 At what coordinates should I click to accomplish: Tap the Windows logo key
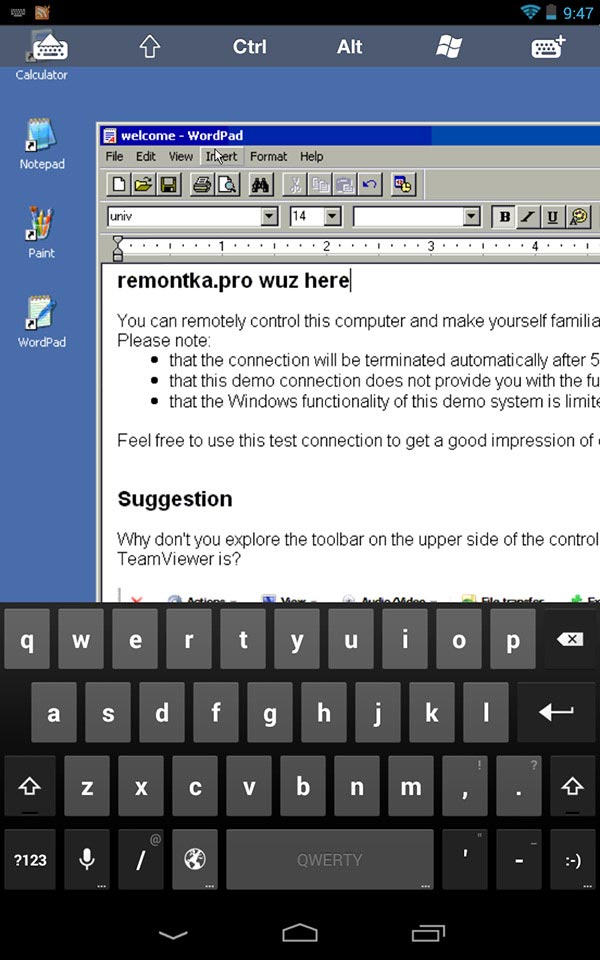point(449,47)
